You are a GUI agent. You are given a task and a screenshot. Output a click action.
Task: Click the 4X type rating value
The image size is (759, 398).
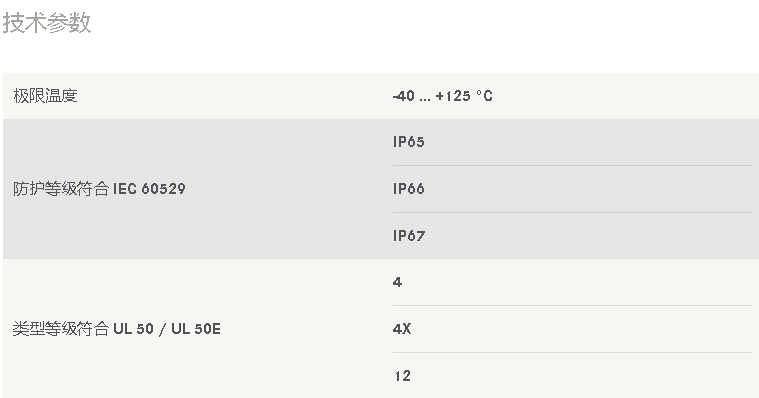tap(402, 329)
